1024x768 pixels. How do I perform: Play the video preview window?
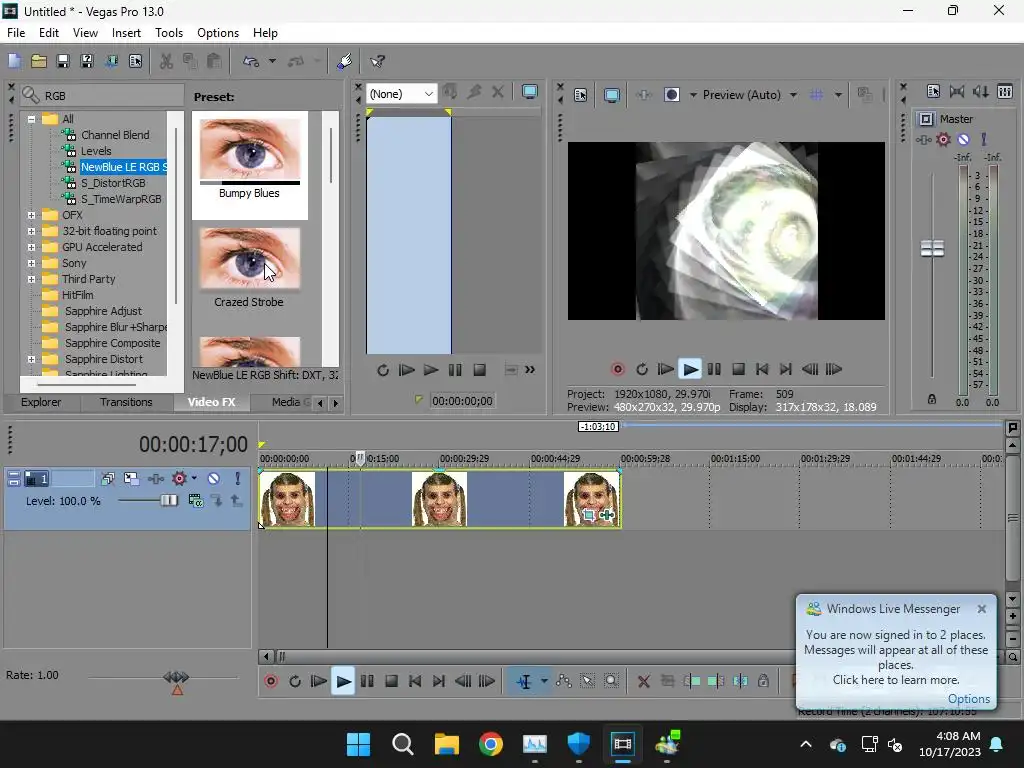(690, 369)
